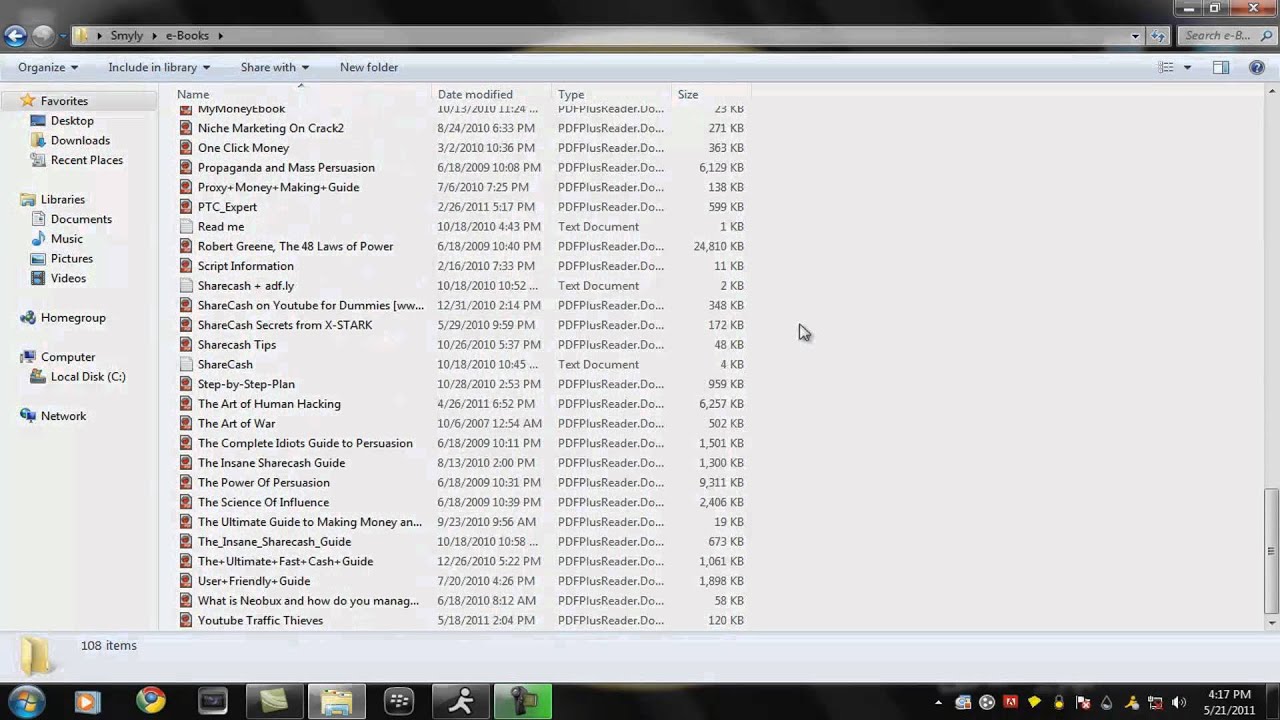Select the file Niche Marketing On Crack2

pyautogui.click(x=270, y=128)
